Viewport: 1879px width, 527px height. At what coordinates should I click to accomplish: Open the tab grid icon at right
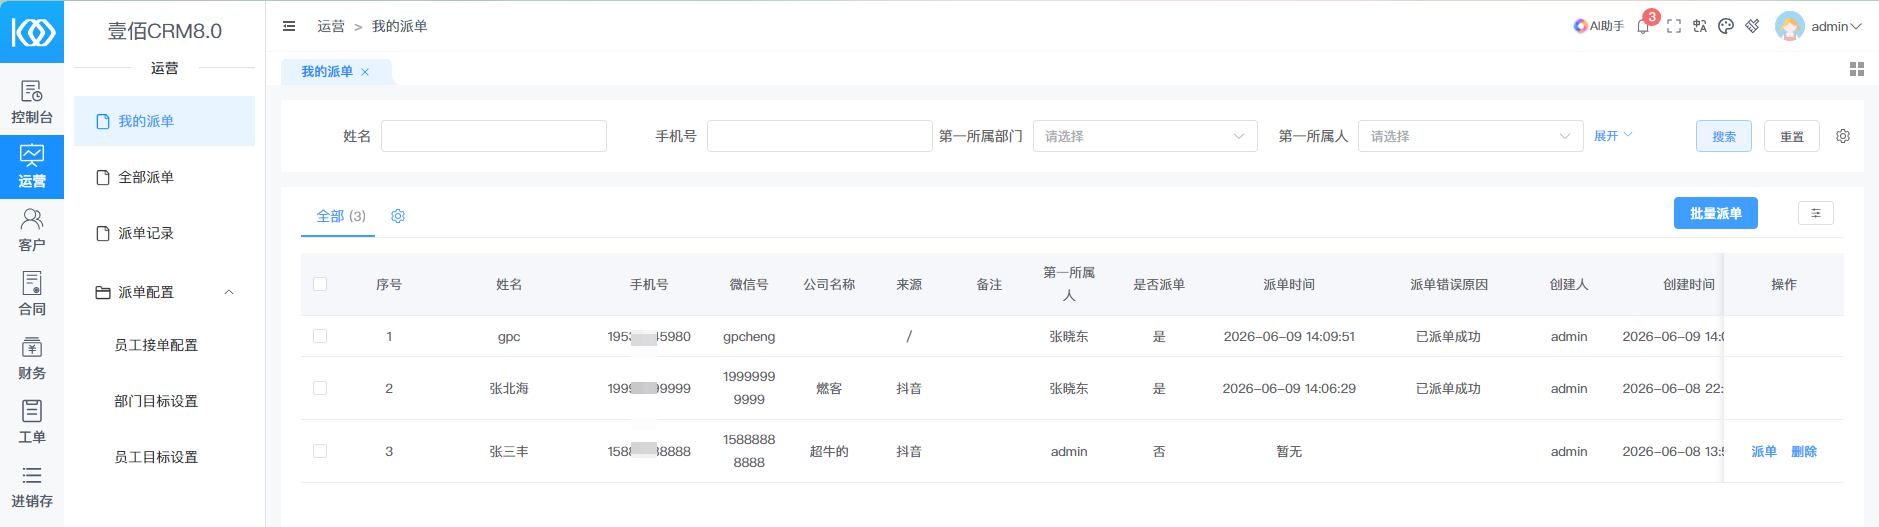1857,69
